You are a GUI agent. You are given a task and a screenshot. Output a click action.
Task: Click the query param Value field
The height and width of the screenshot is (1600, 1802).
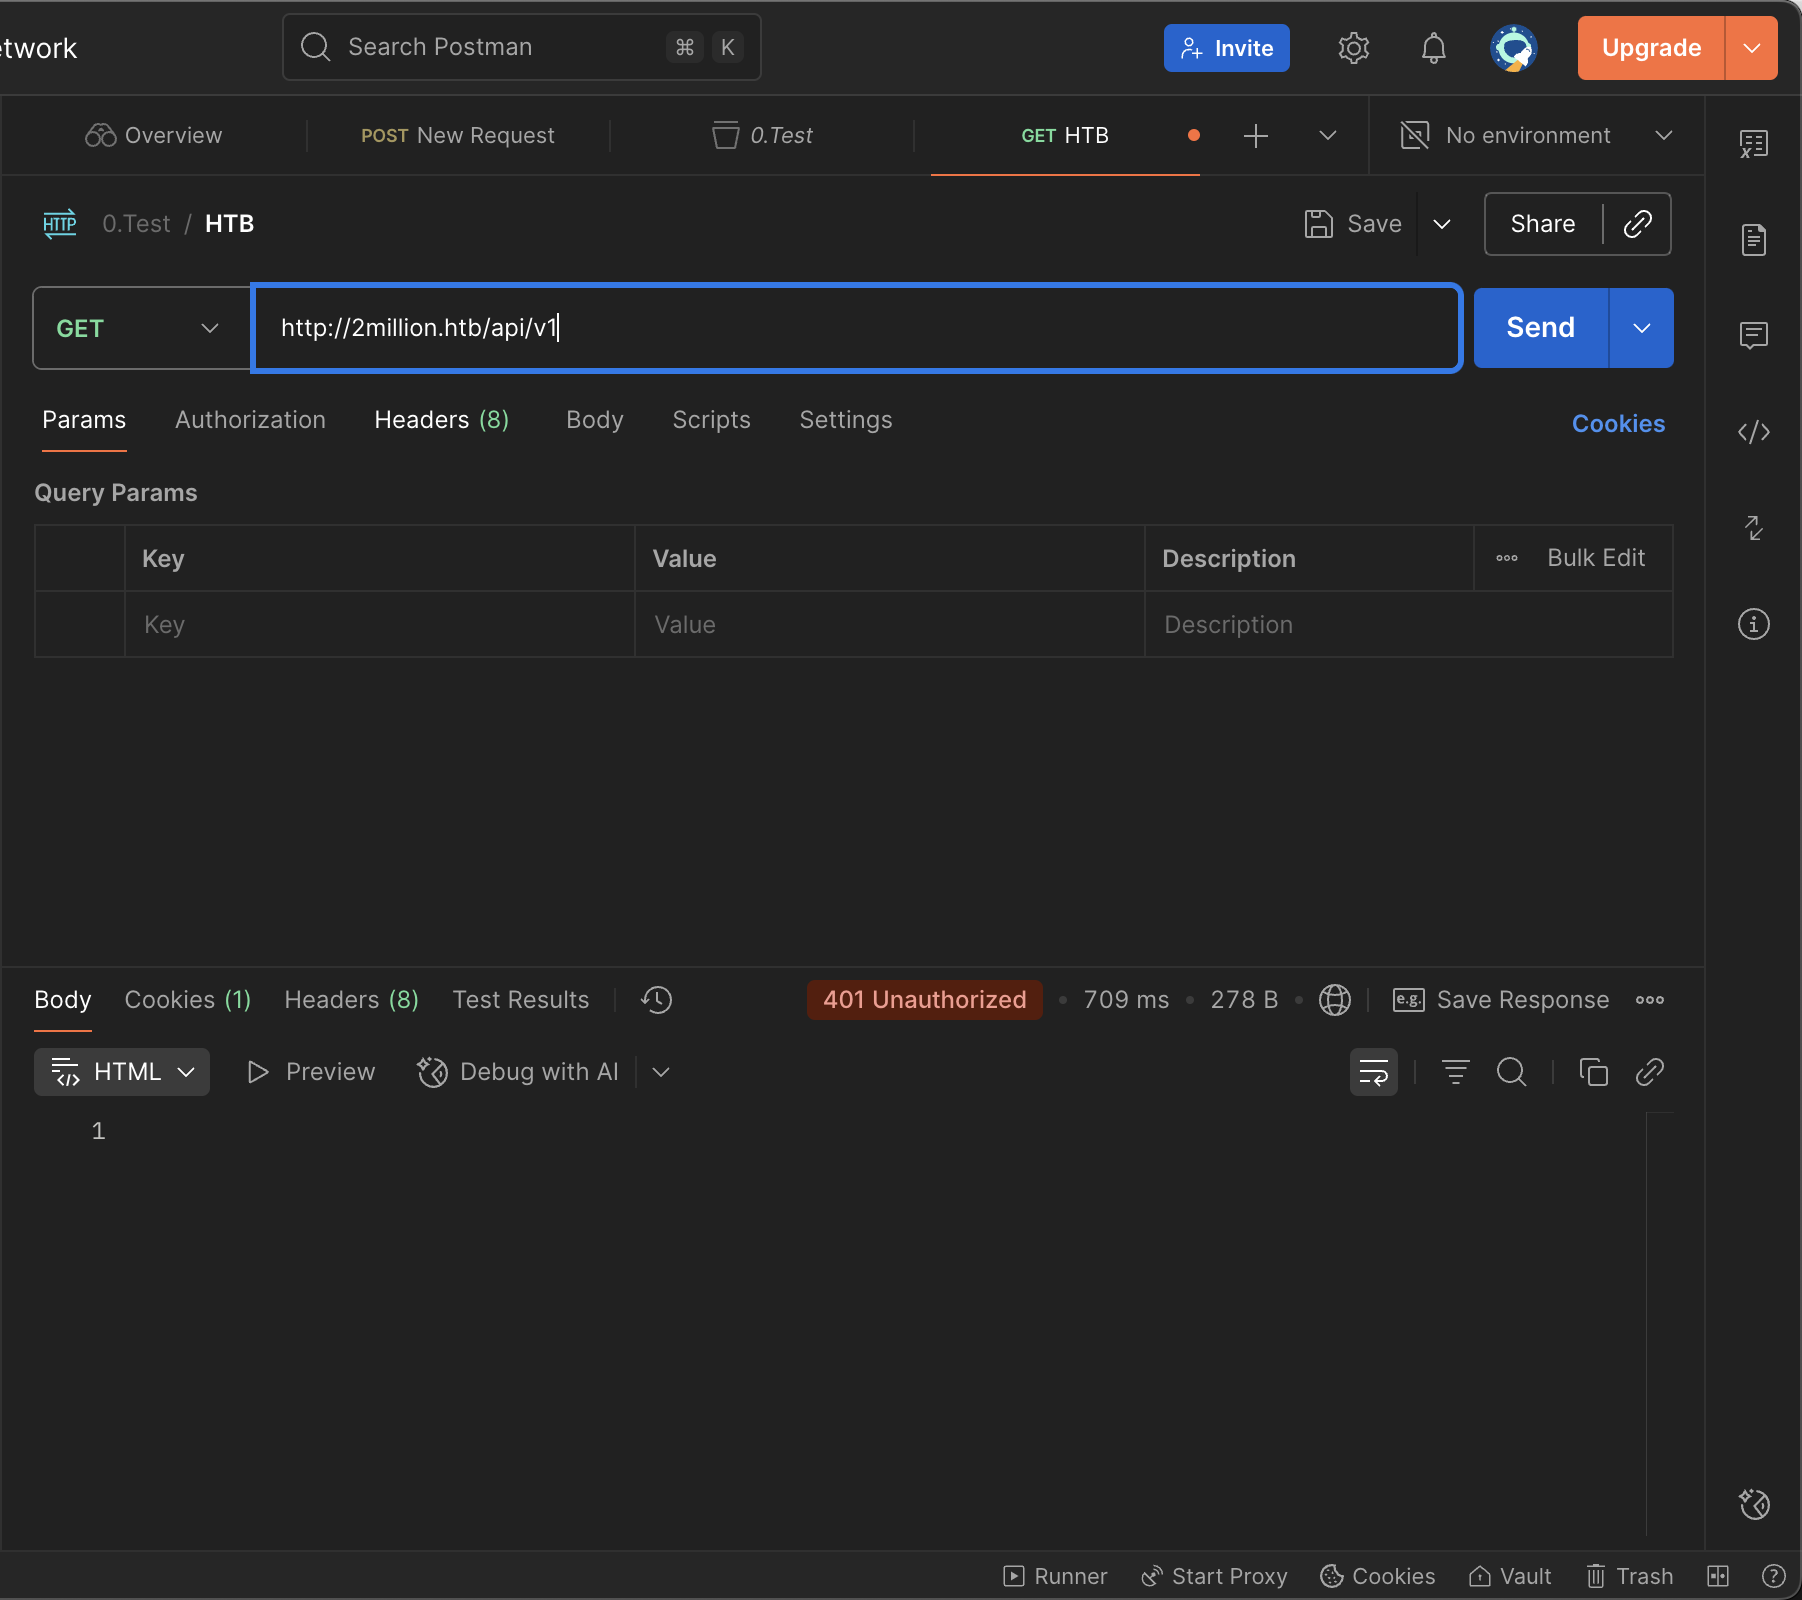click(890, 625)
